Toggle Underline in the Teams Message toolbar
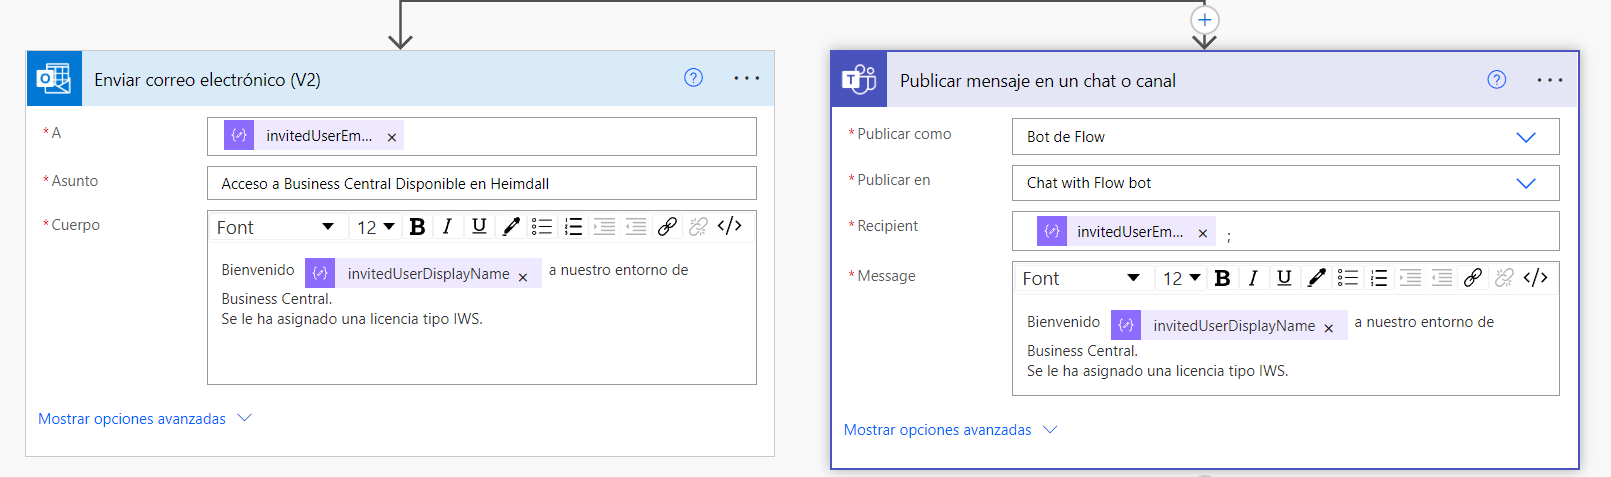Image resolution: width=1611 pixels, height=477 pixels. 1284,278
